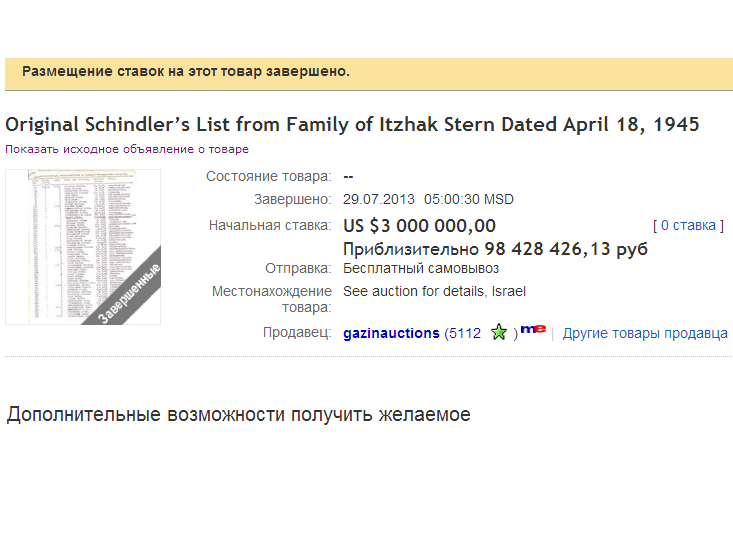The height and width of the screenshot is (550, 733).
Task: Click the approximate price in rubles
Action: point(495,249)
